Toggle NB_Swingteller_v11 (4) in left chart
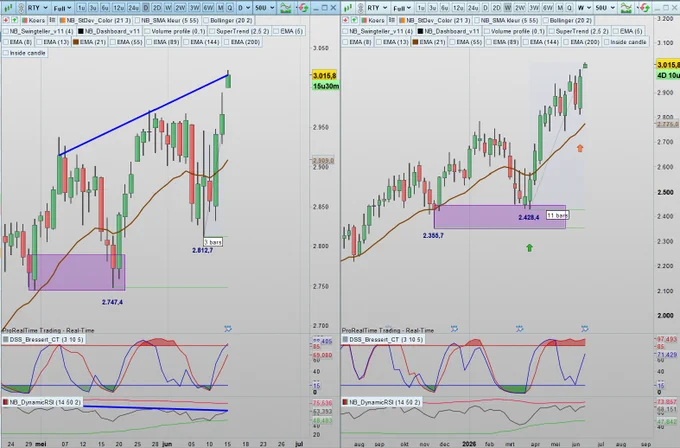680x448 pixels. tap(6, 31)
